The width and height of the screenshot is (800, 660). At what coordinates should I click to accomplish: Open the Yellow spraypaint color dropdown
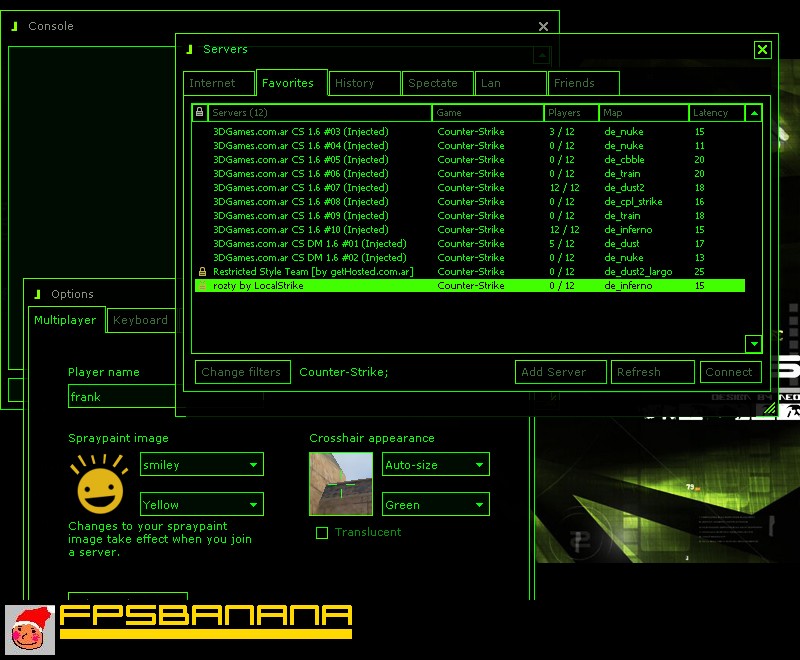click(202, 504)
